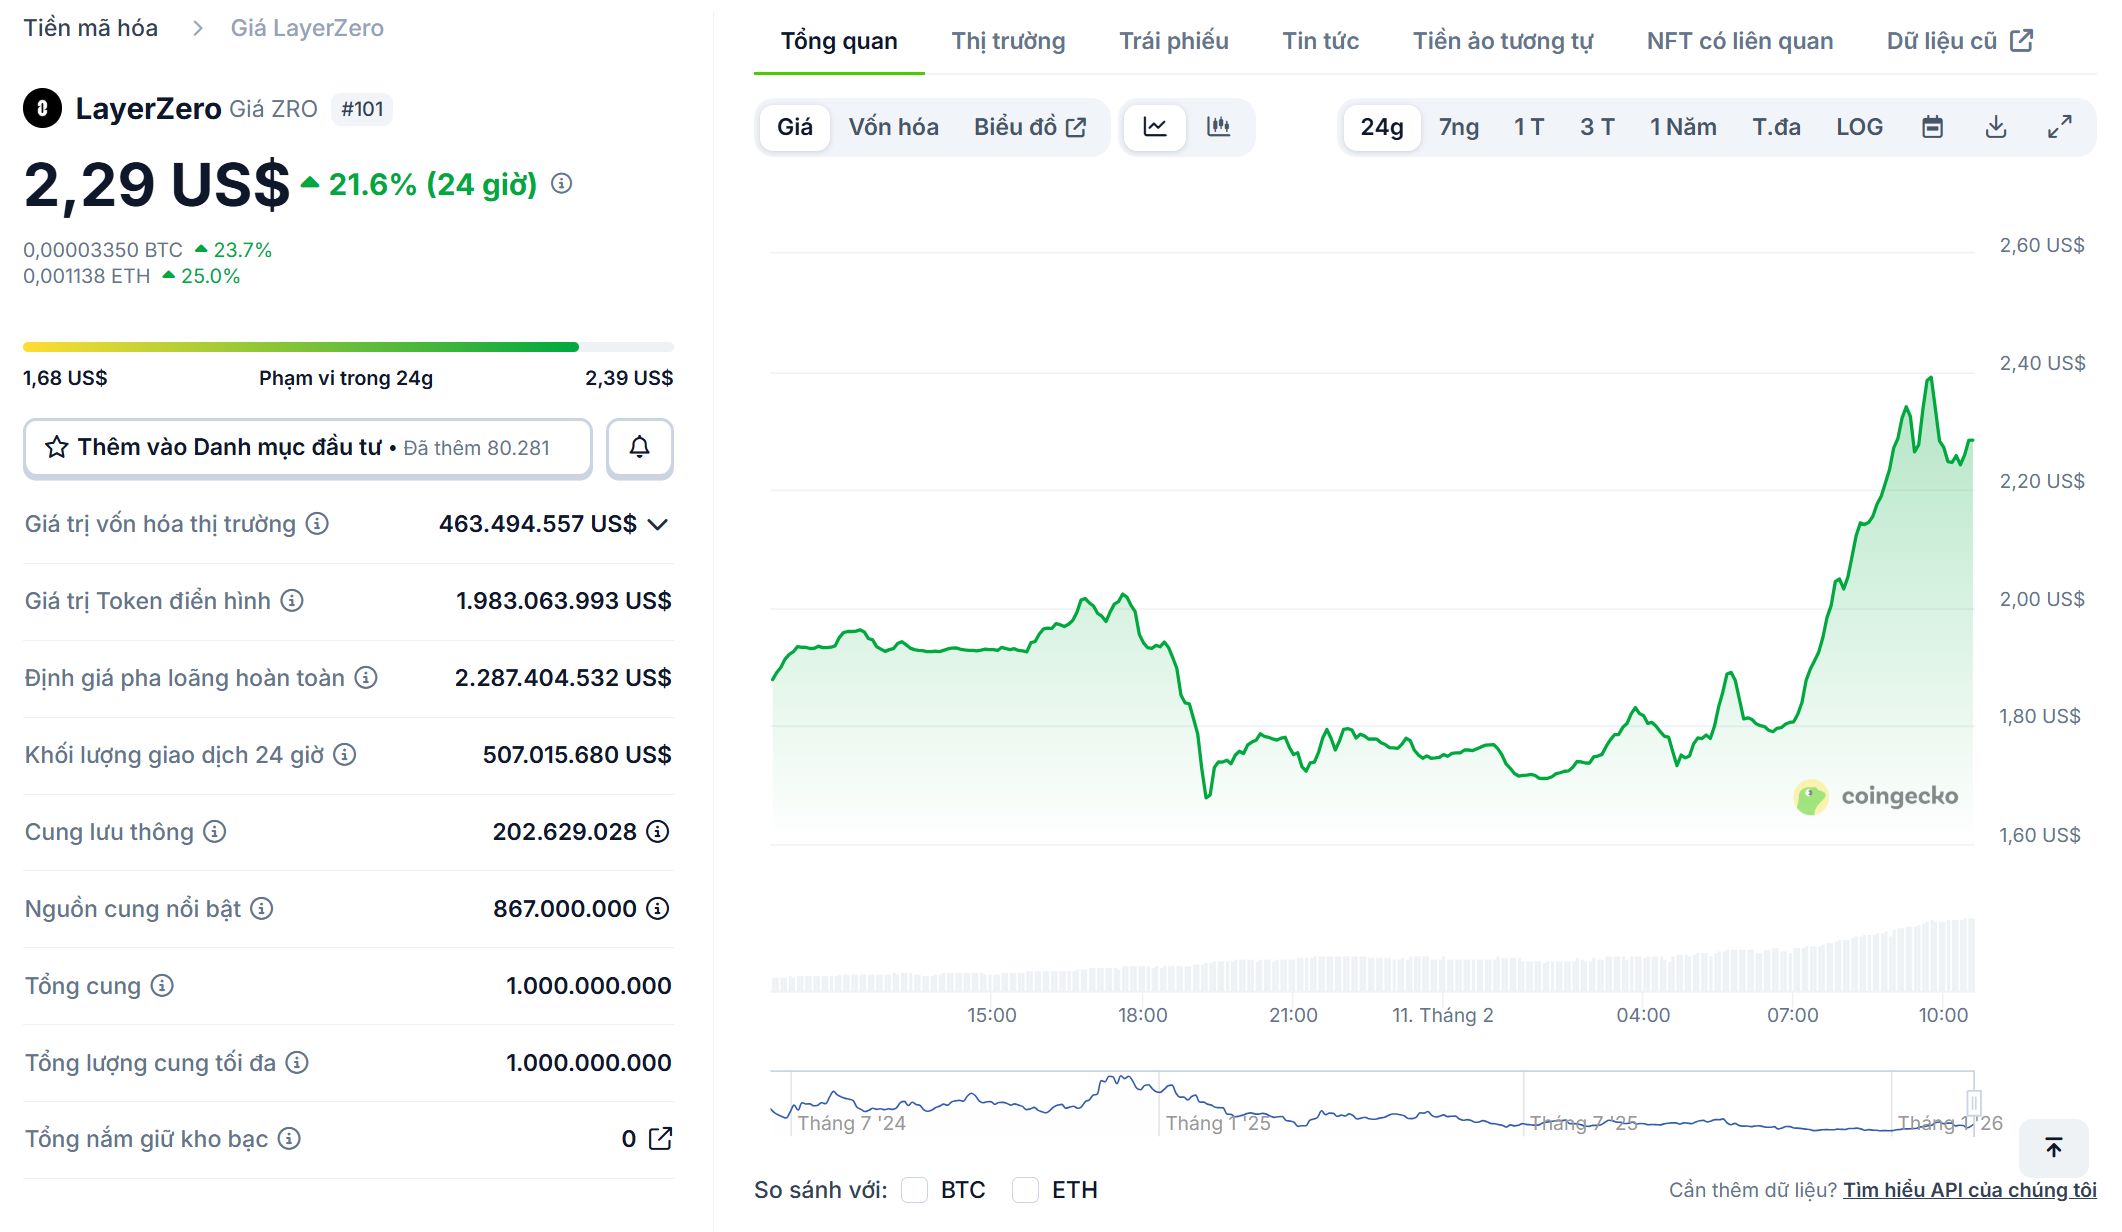Screen dimensions: 2122x1232
Task: Select the 1 Năm time range
Action: pos(1683,127)
